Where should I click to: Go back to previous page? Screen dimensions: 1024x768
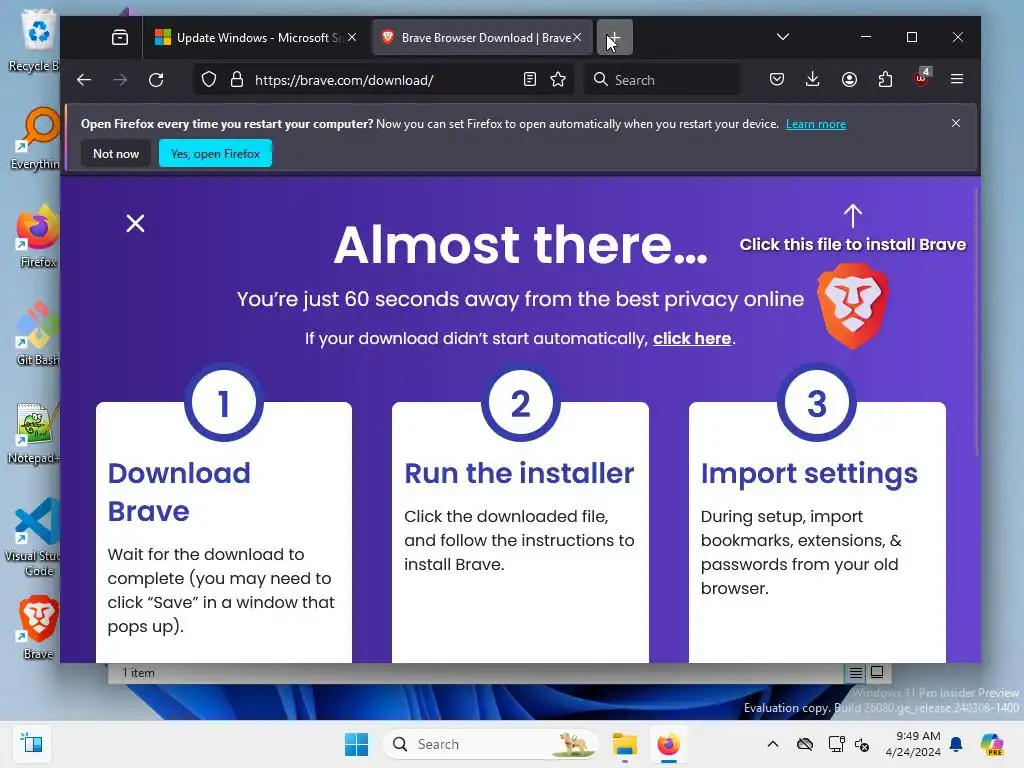coord(84,80)
